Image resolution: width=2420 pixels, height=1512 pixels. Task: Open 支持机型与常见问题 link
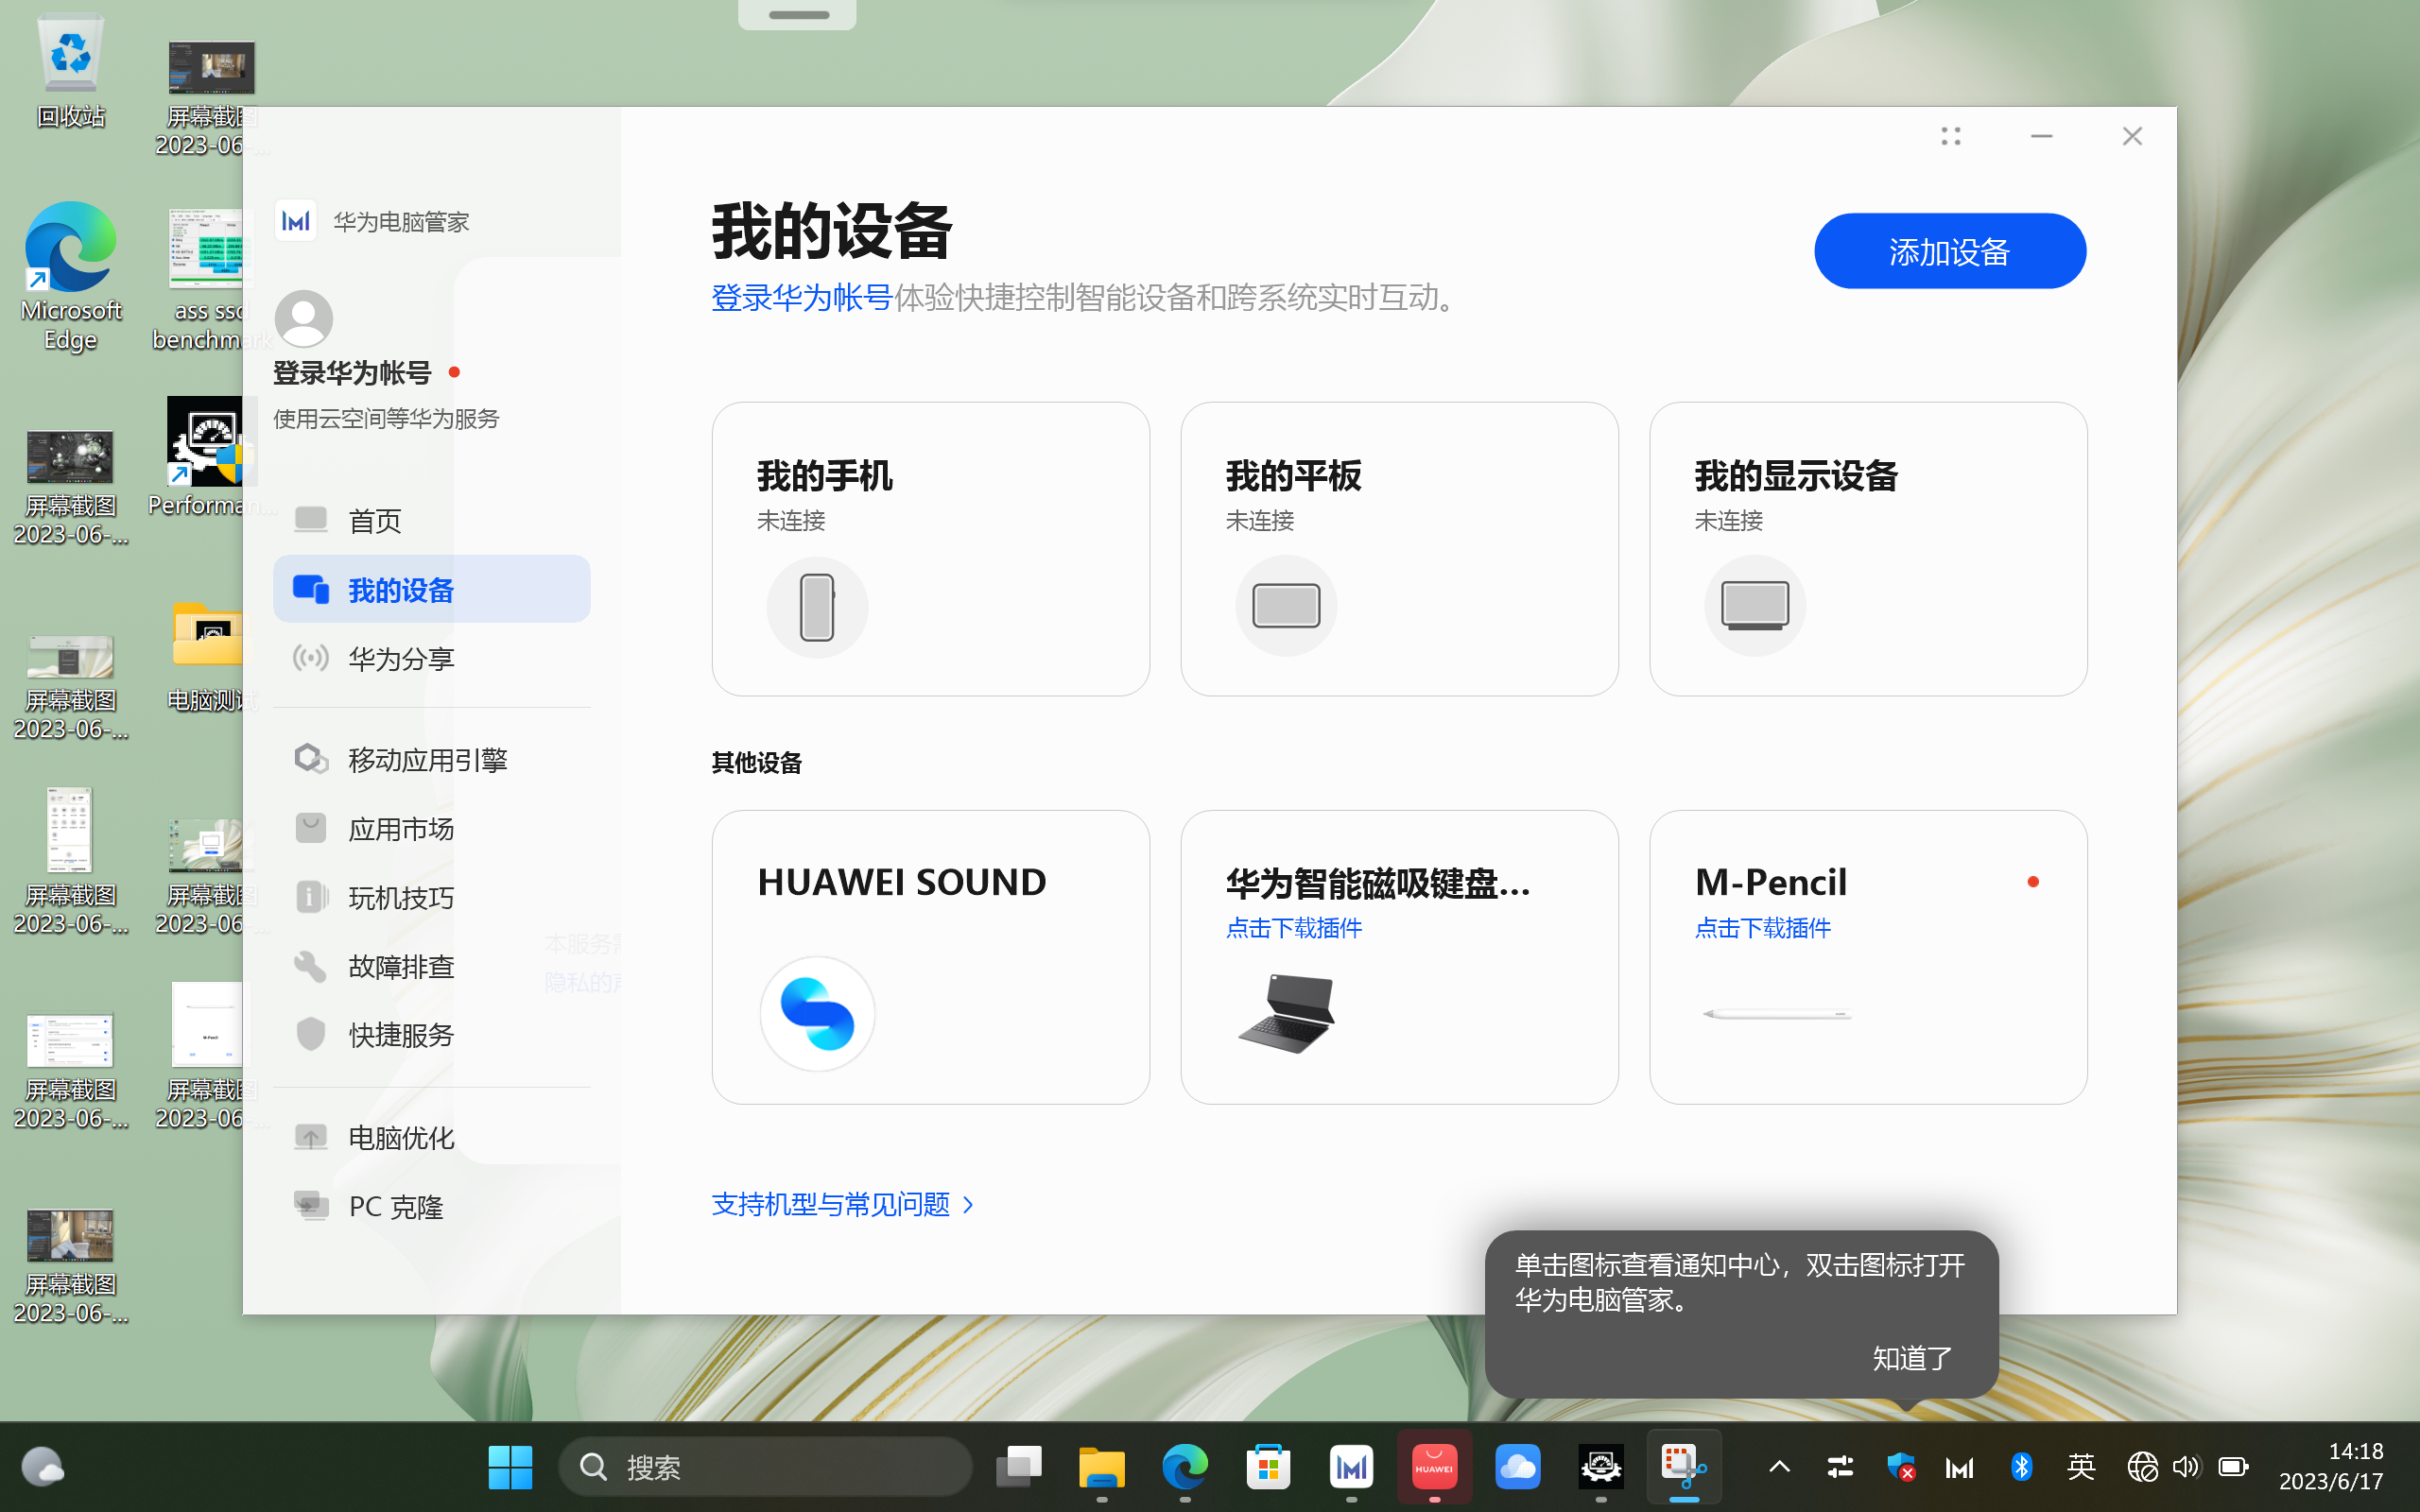[843, 1204]
